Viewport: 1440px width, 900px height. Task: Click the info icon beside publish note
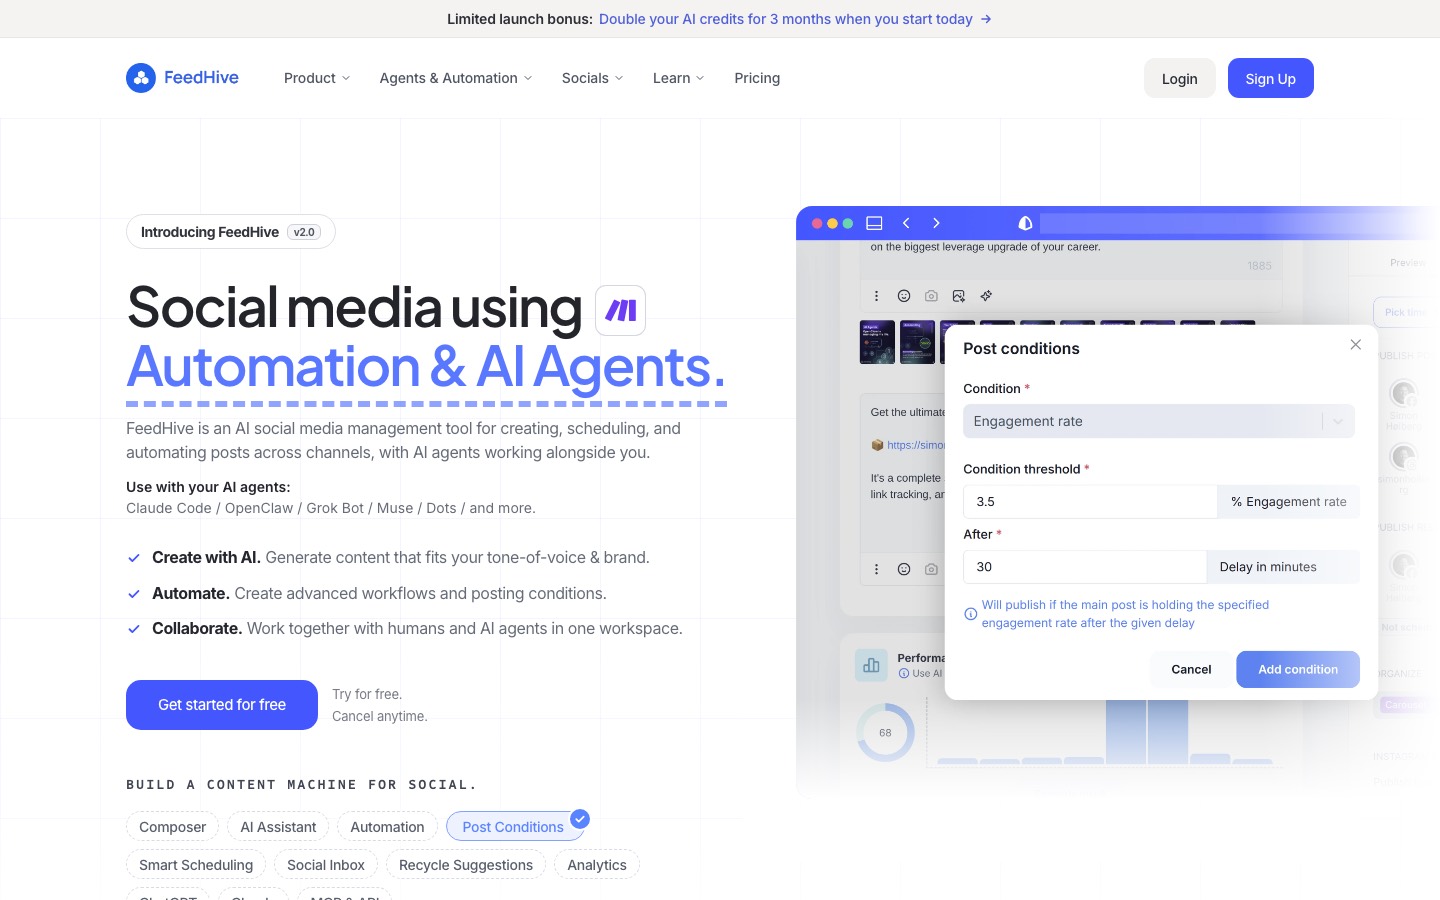tap(970, 614)
